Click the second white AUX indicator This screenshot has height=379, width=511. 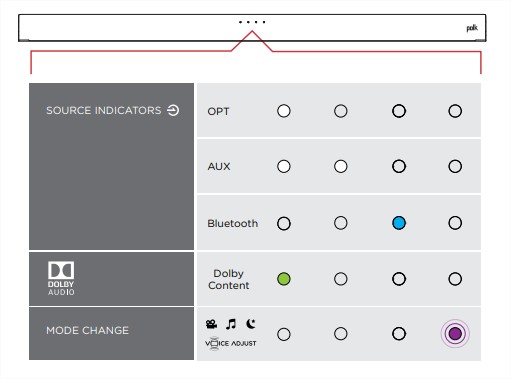340,166
